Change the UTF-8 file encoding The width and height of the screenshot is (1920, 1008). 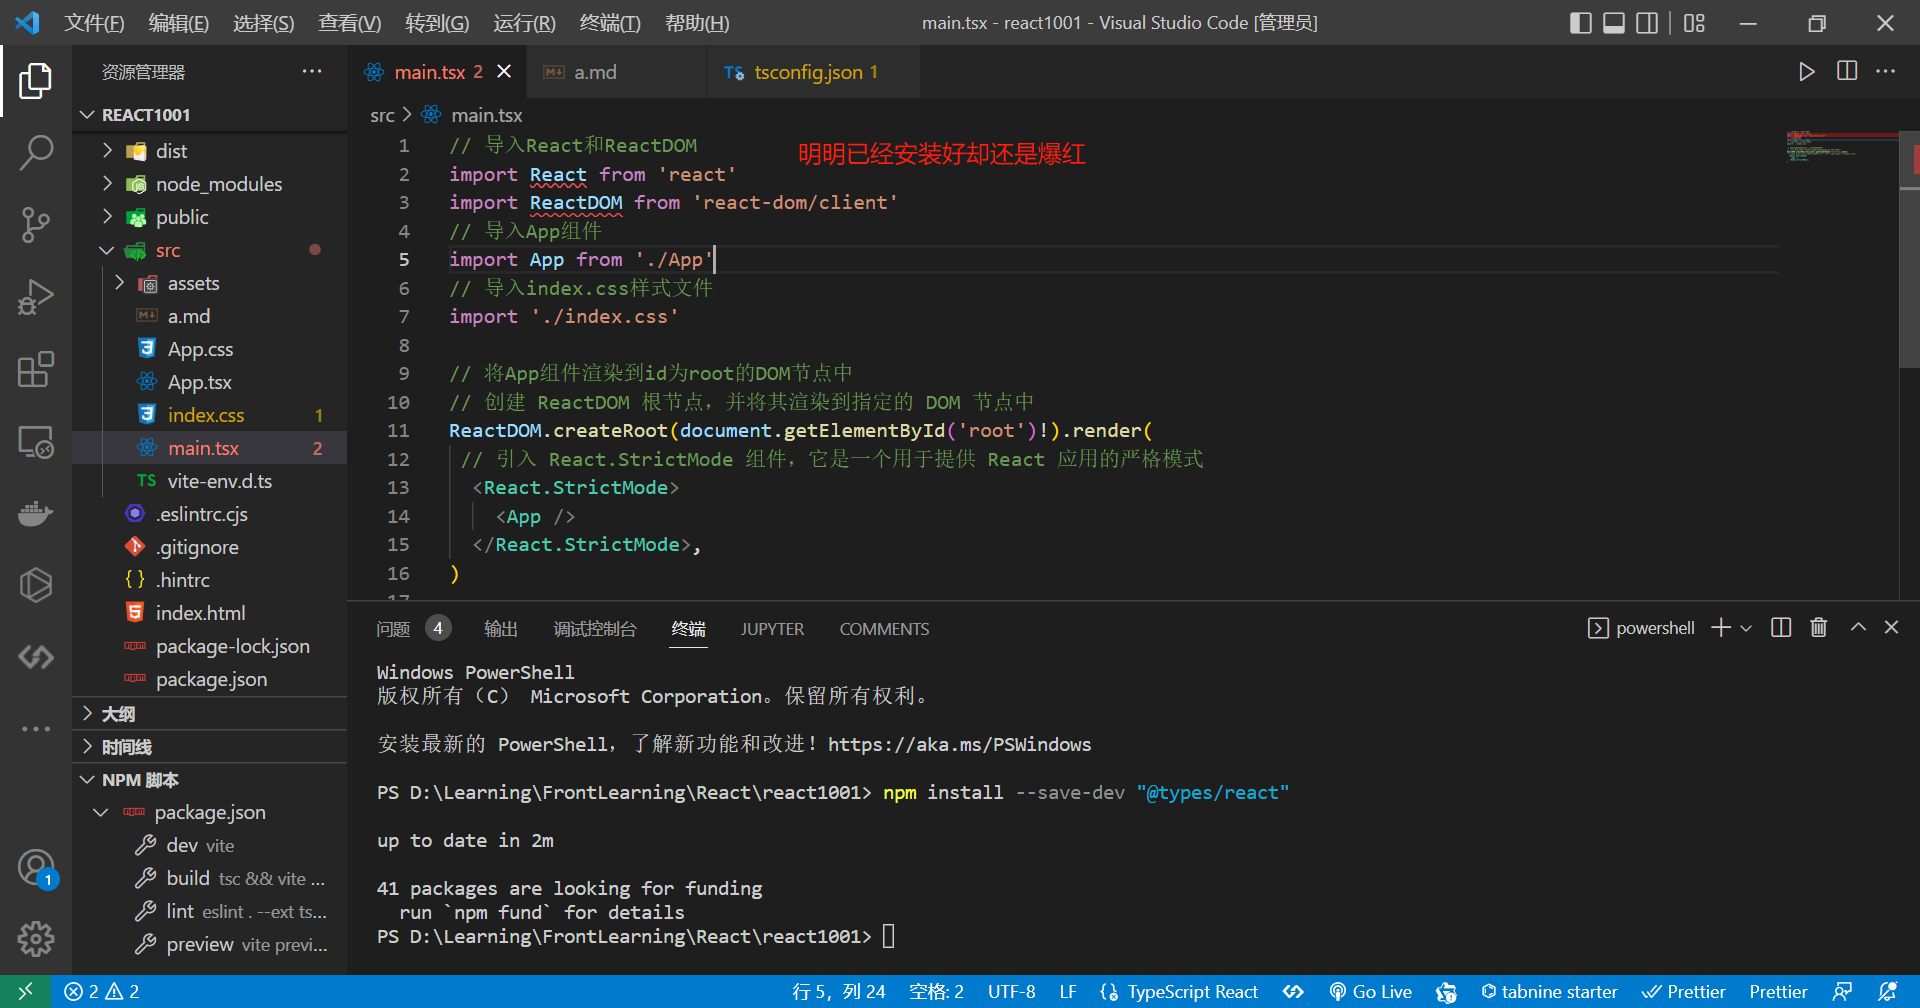(x=1011, y=991)
